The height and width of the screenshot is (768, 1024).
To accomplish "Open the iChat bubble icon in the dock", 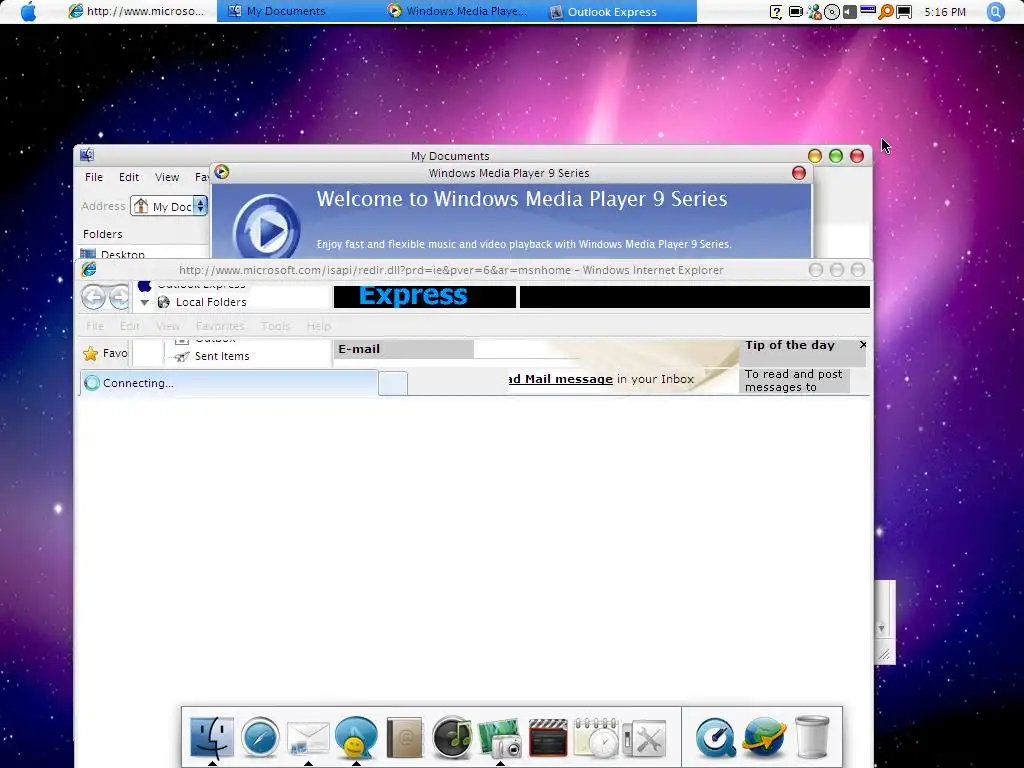I will point(356,737).
